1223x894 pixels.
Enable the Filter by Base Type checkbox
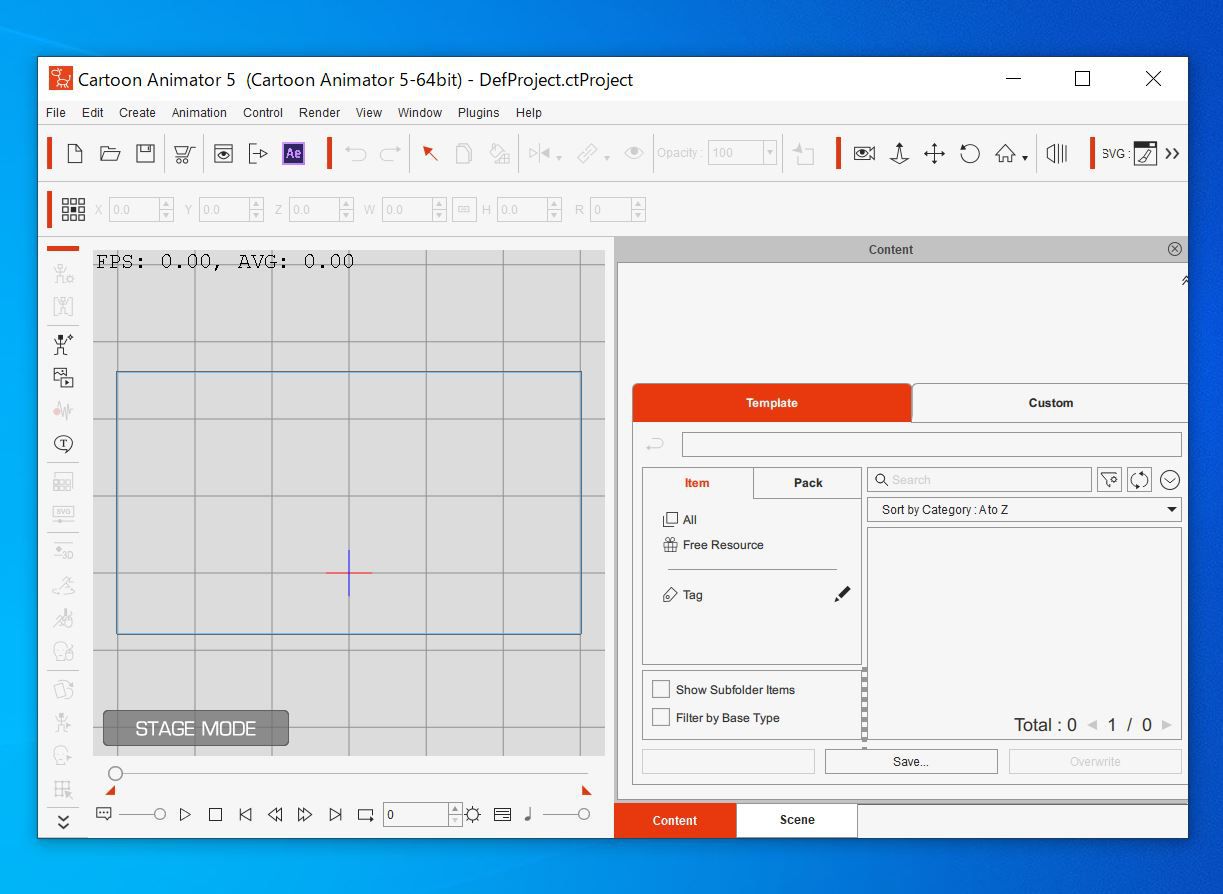tap(661, 717)
